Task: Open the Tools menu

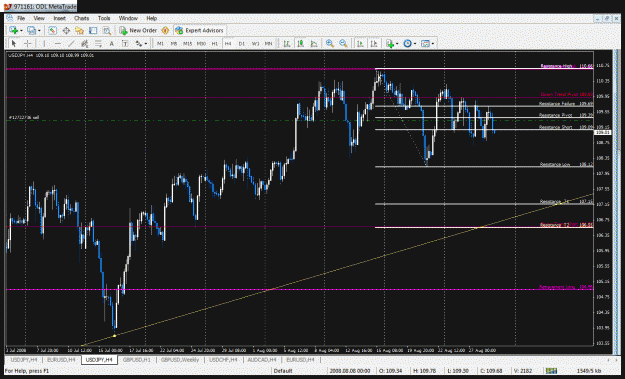Action: pyautogui.click(x=104, y=18)
